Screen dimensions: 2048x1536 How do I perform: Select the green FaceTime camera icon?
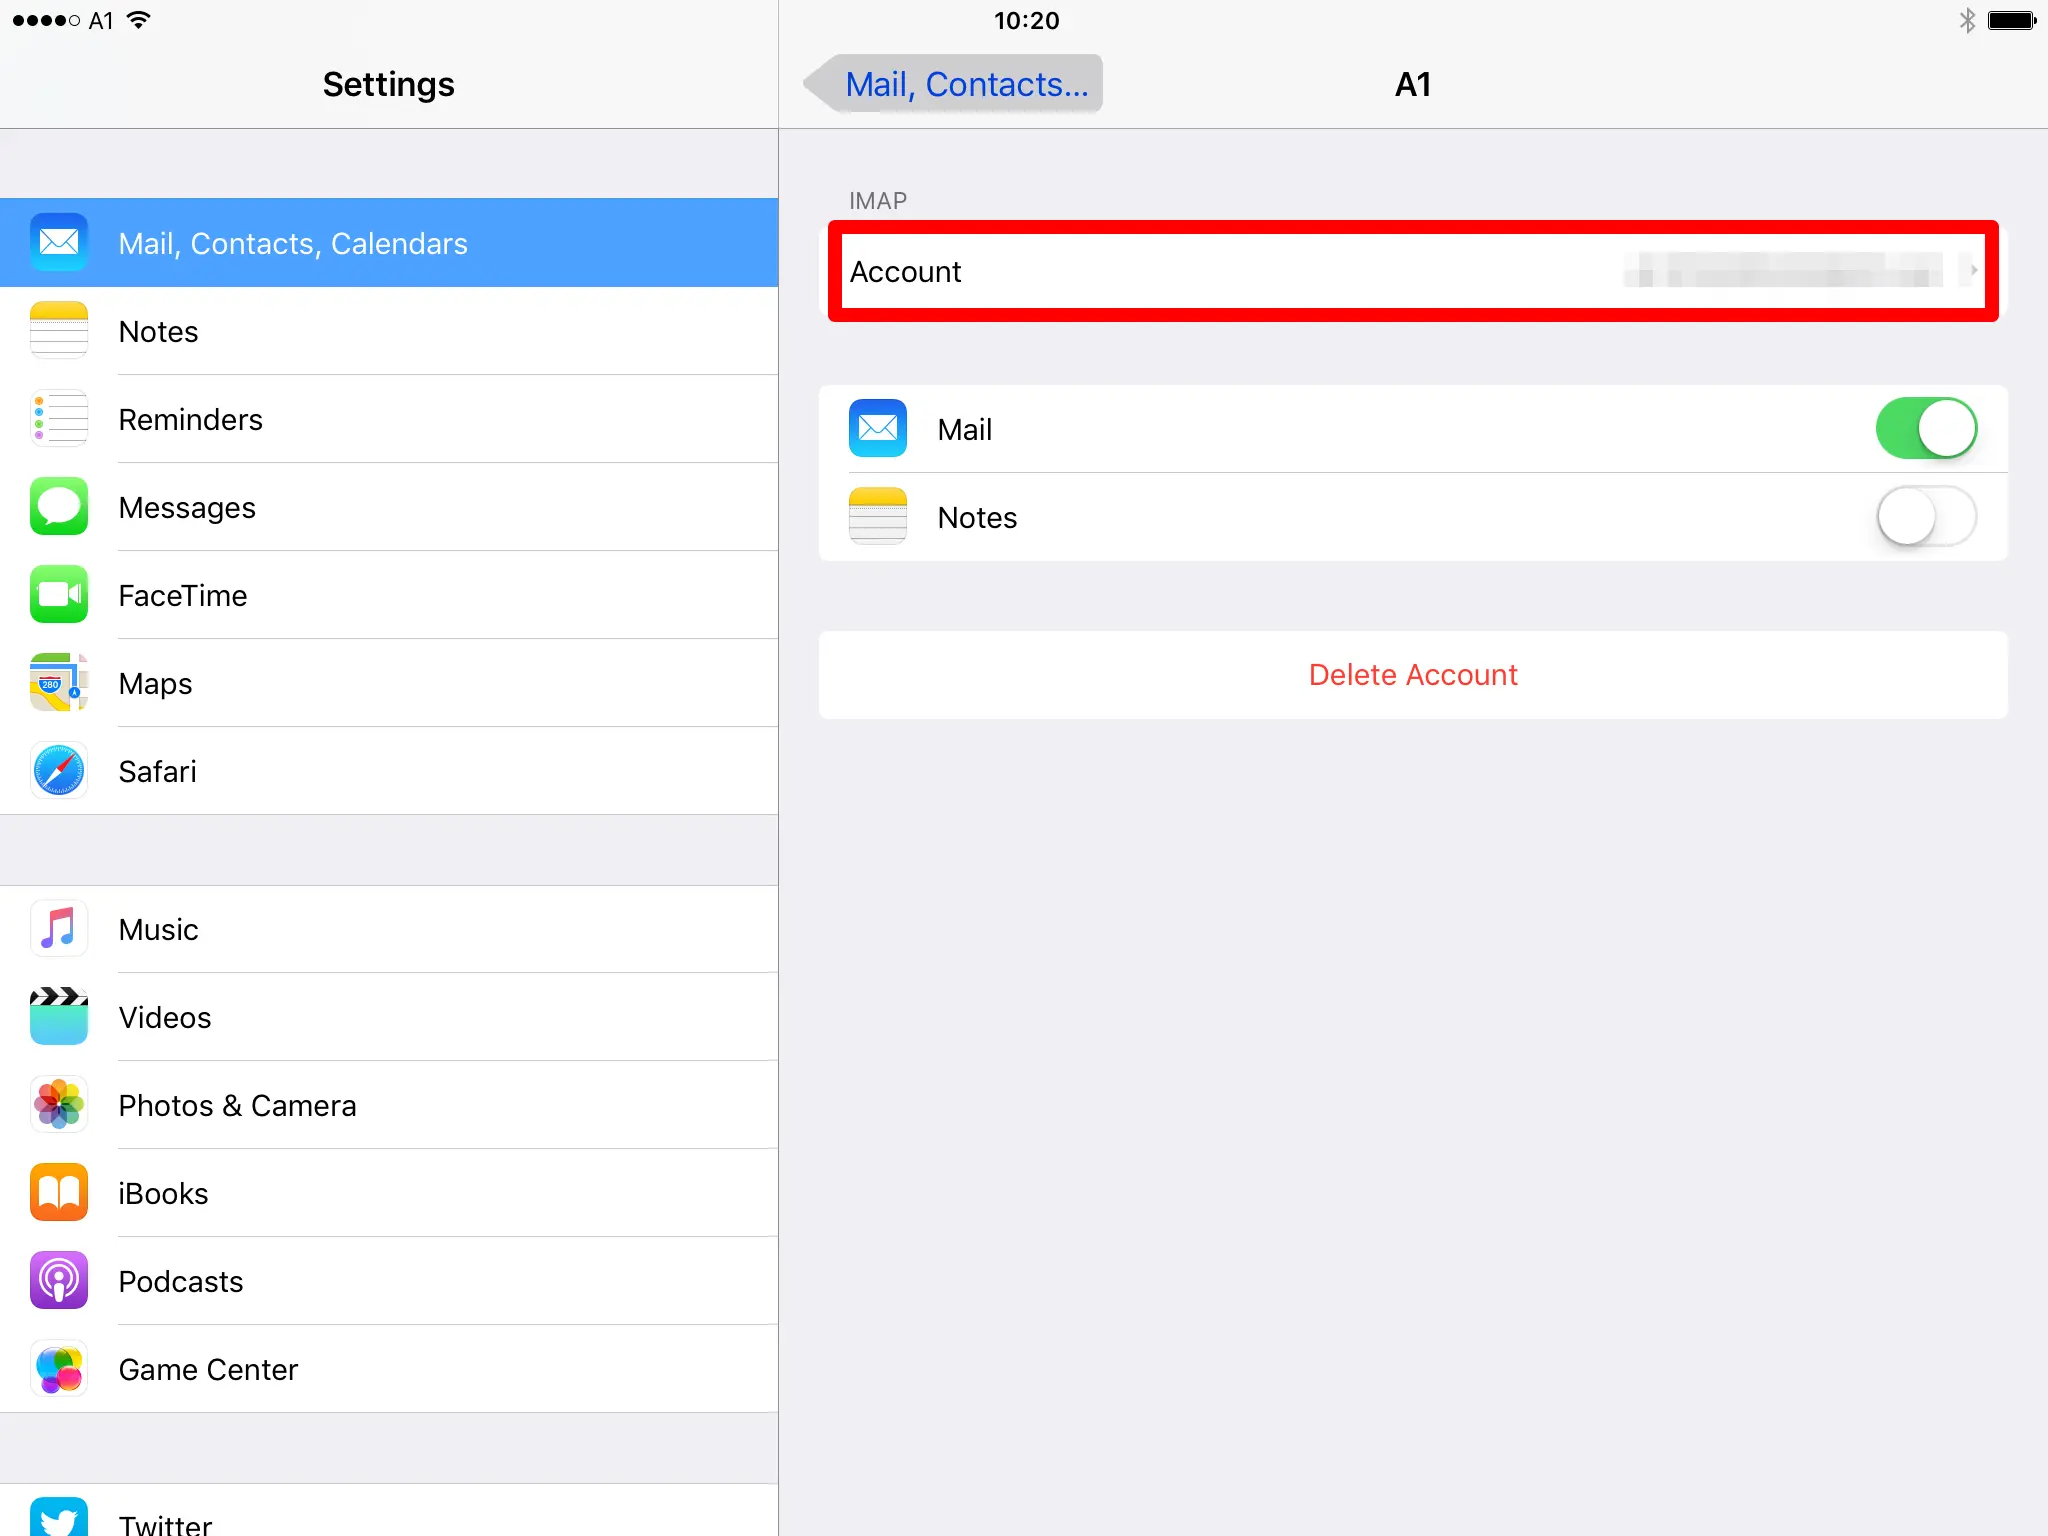tap(59, 595)
